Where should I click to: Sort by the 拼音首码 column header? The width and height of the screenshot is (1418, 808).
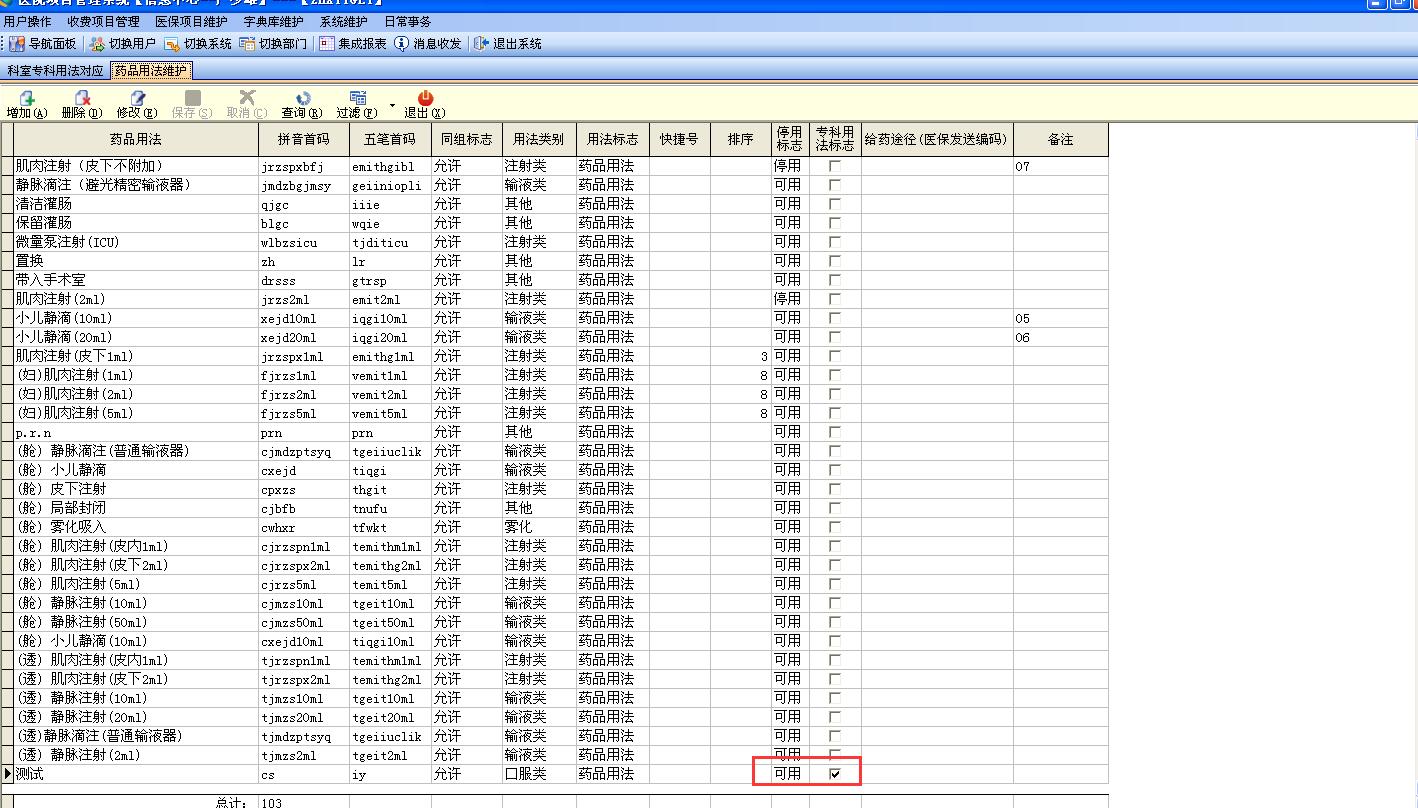pyautogui.click(x=304, y=140)
